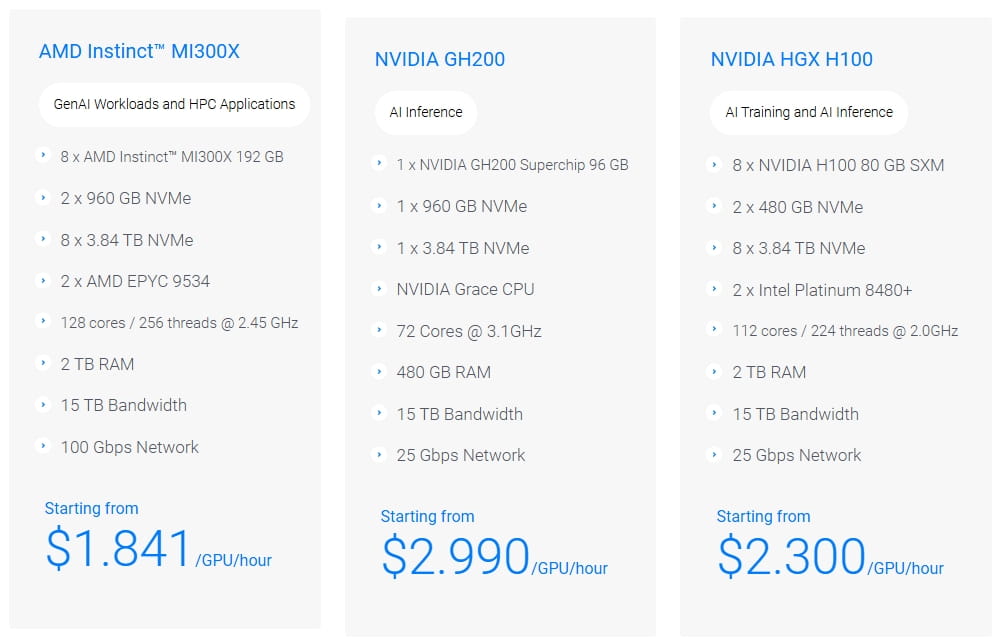Click bullet icon beside 8 x NVIDIA H100 80 GB SXM
Viewport: 999px width, 641px height.
point(715,163)
